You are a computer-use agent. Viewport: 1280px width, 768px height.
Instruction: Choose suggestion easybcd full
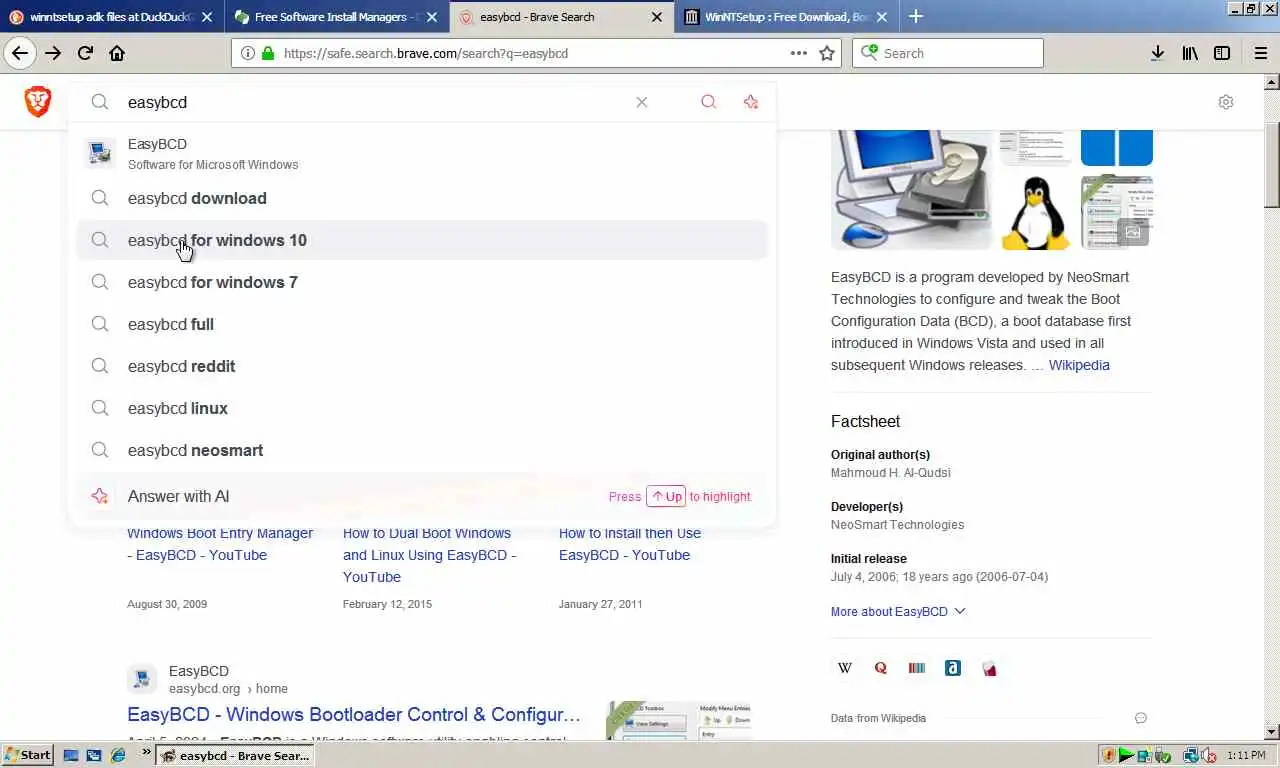(422, 324)
